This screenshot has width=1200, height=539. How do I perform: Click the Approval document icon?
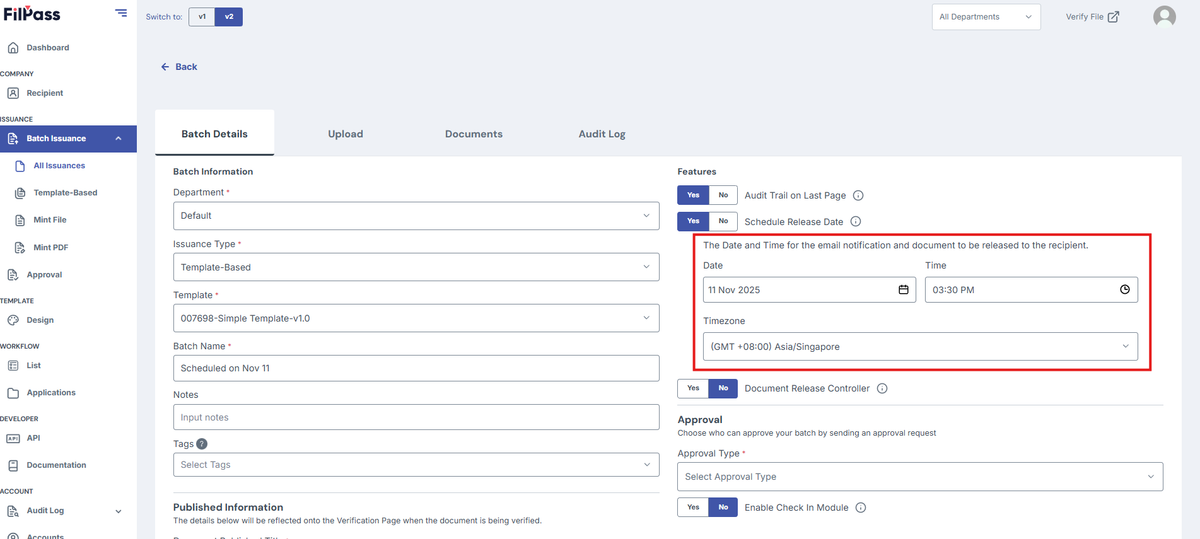[13, 275]
